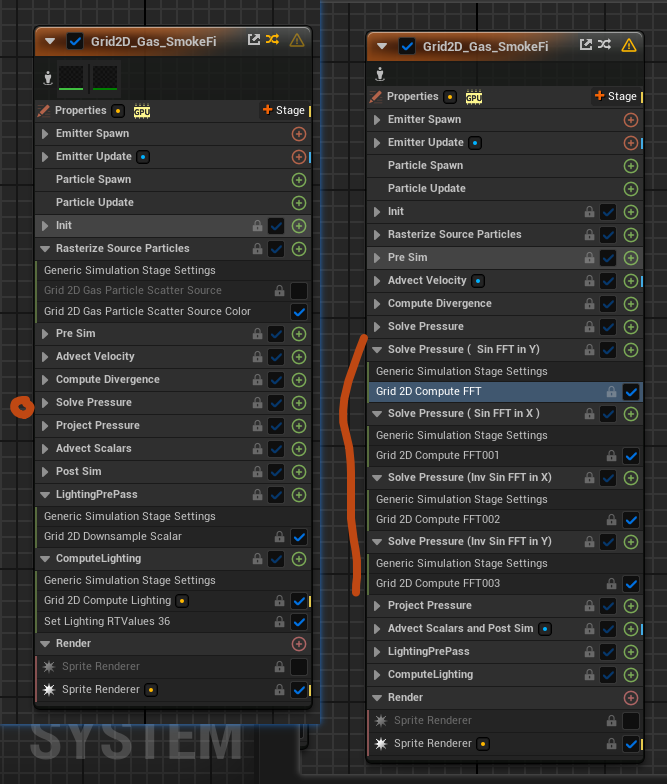
Task: Click the person icon in right emitter
Action: pyautogui.click(x=380, y=74)
